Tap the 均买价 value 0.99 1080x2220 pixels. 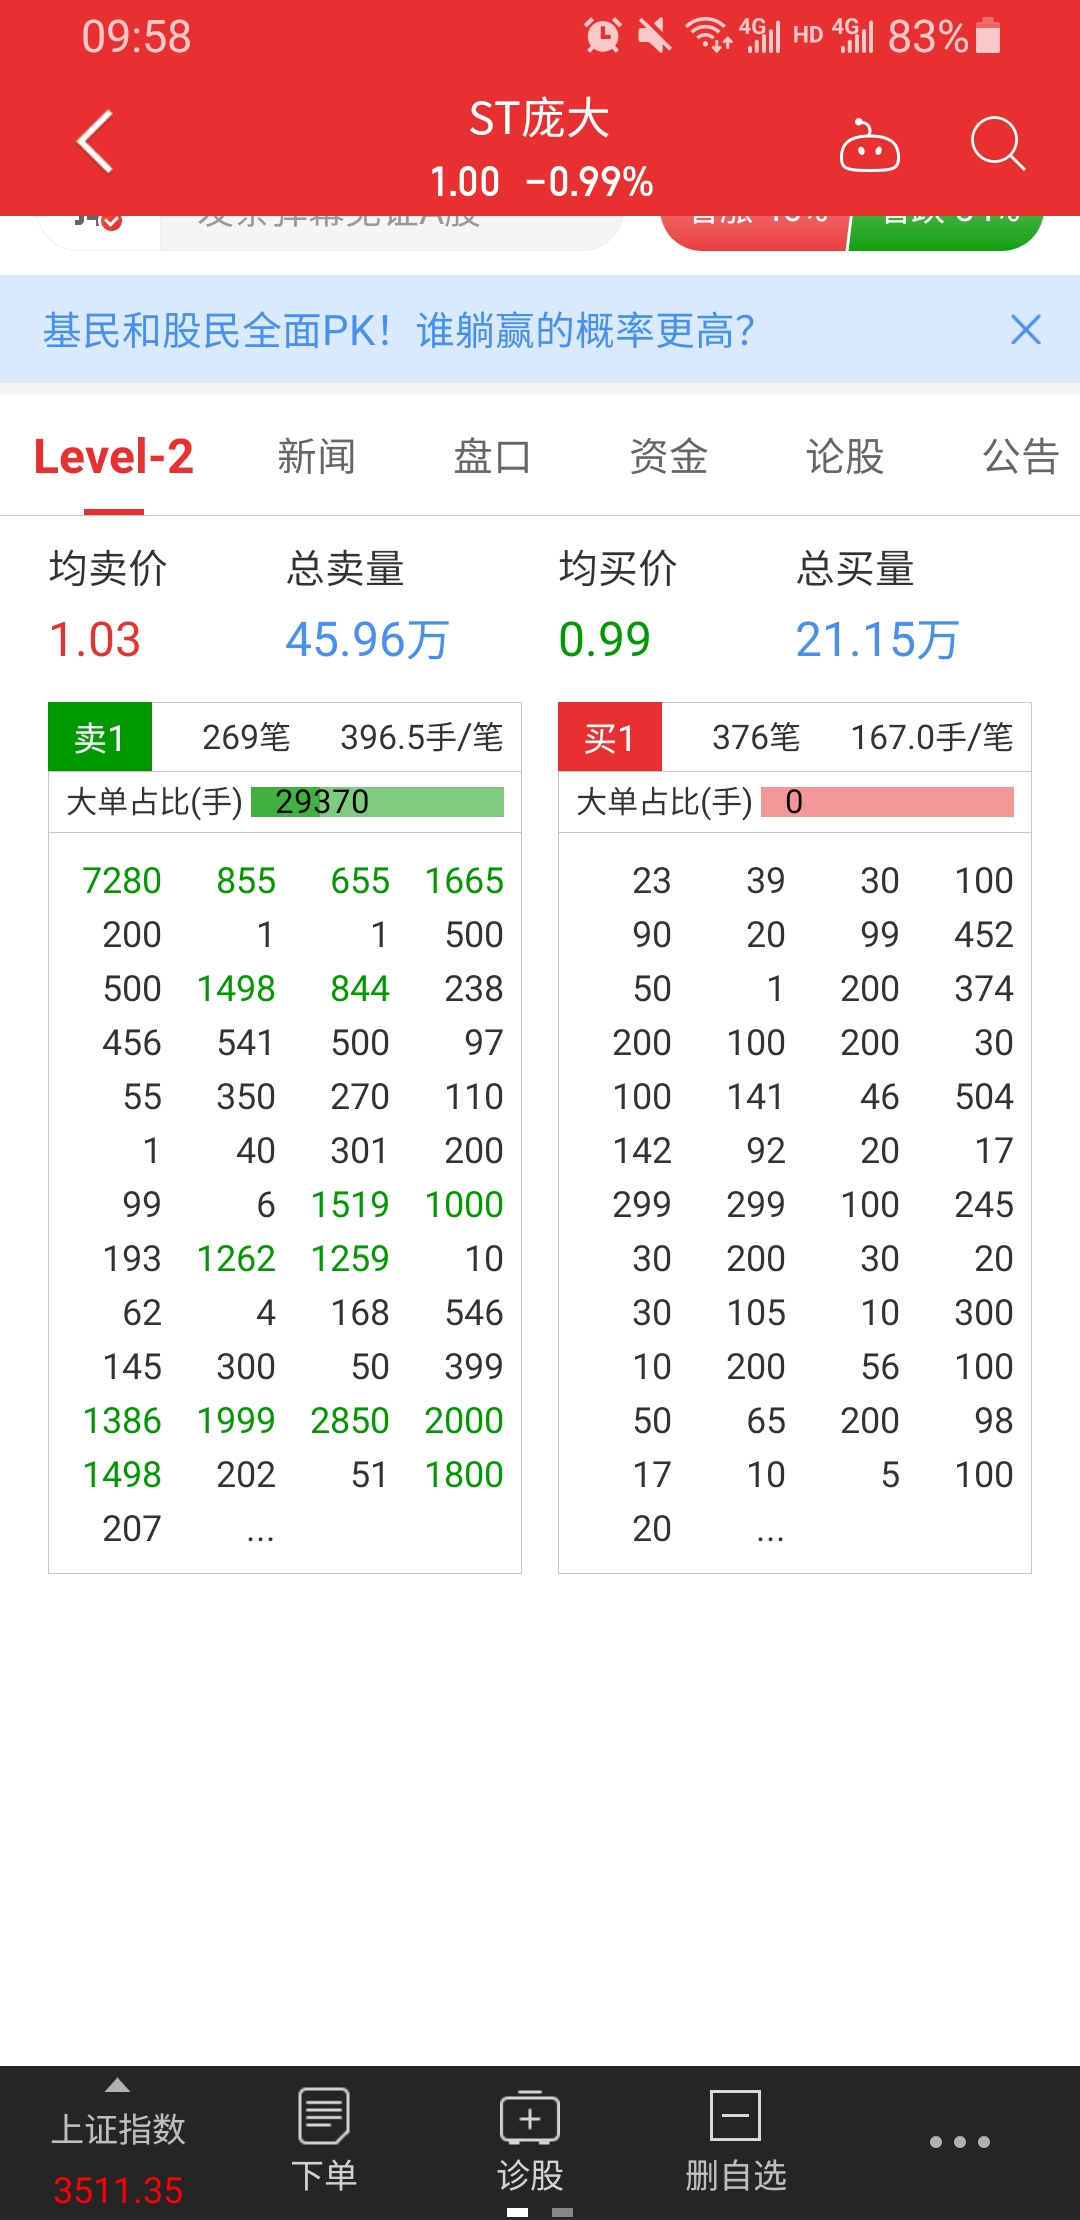[605, 640]
